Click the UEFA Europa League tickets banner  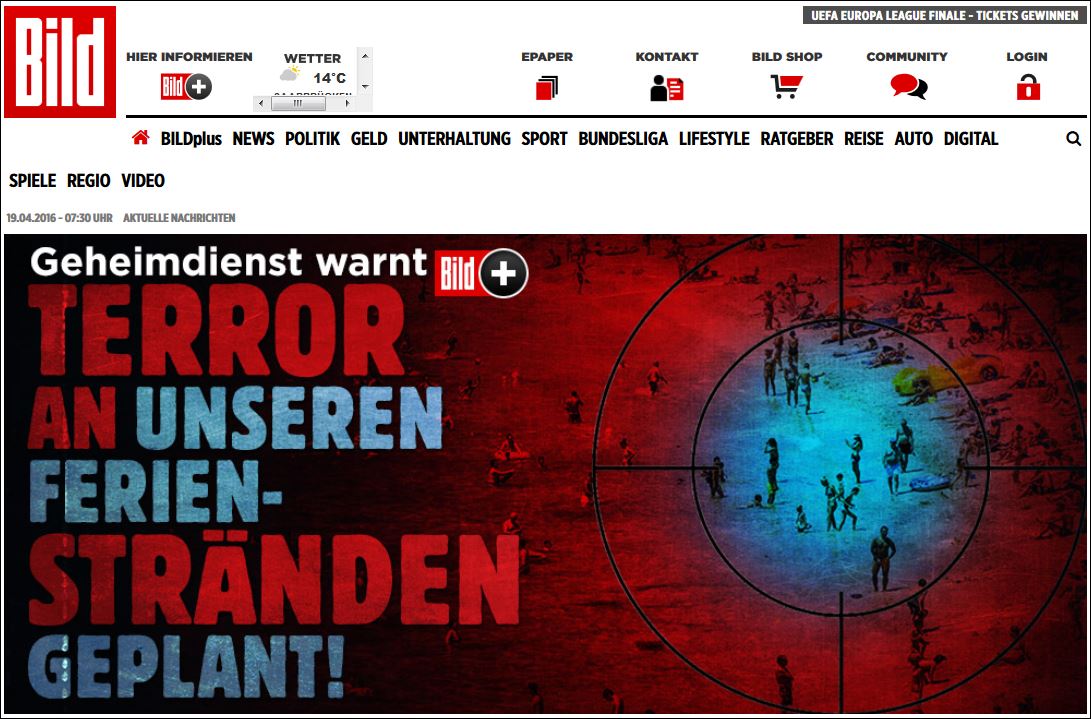[x=944, y=15]
